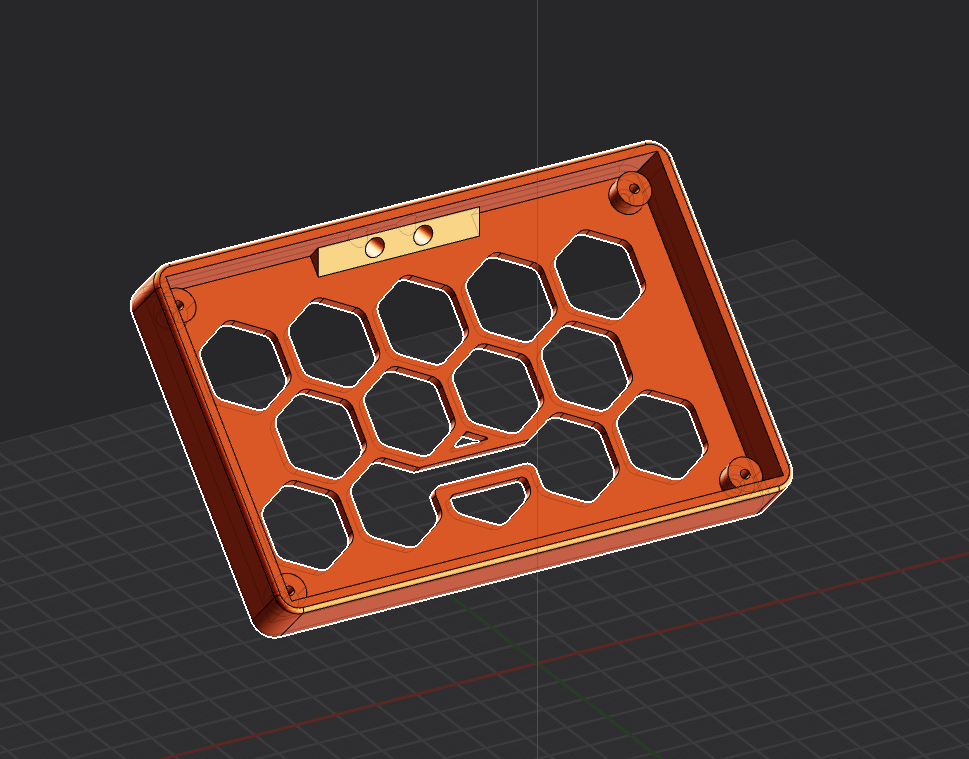Viewport: 969px width, 759px height.
Task: Select the top-right corner screw post
Action: pos(630,192)
